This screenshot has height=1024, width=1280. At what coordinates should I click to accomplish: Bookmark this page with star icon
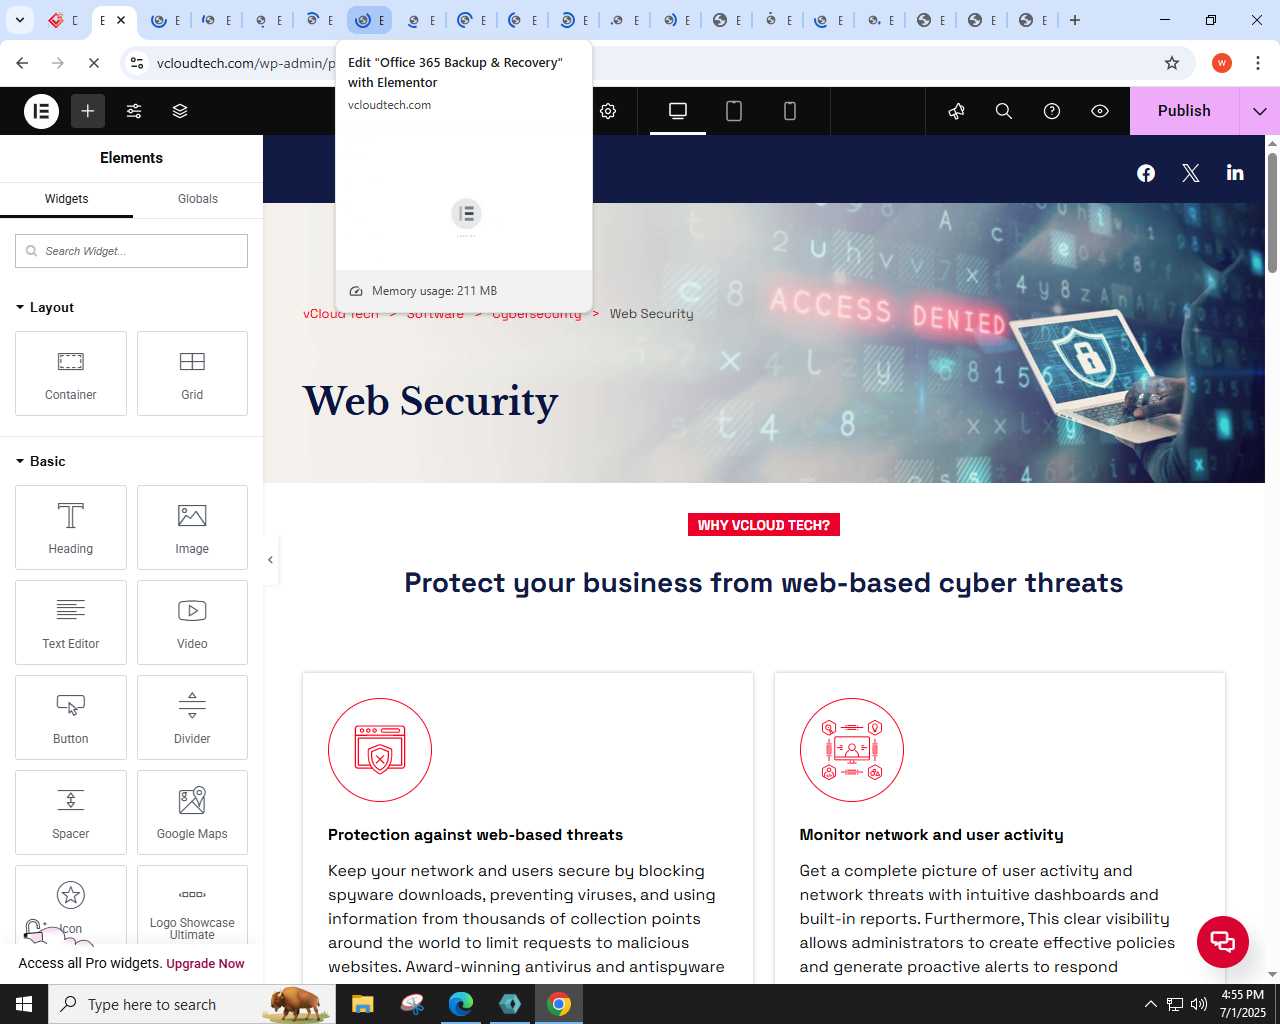[x=1172, y=63]
